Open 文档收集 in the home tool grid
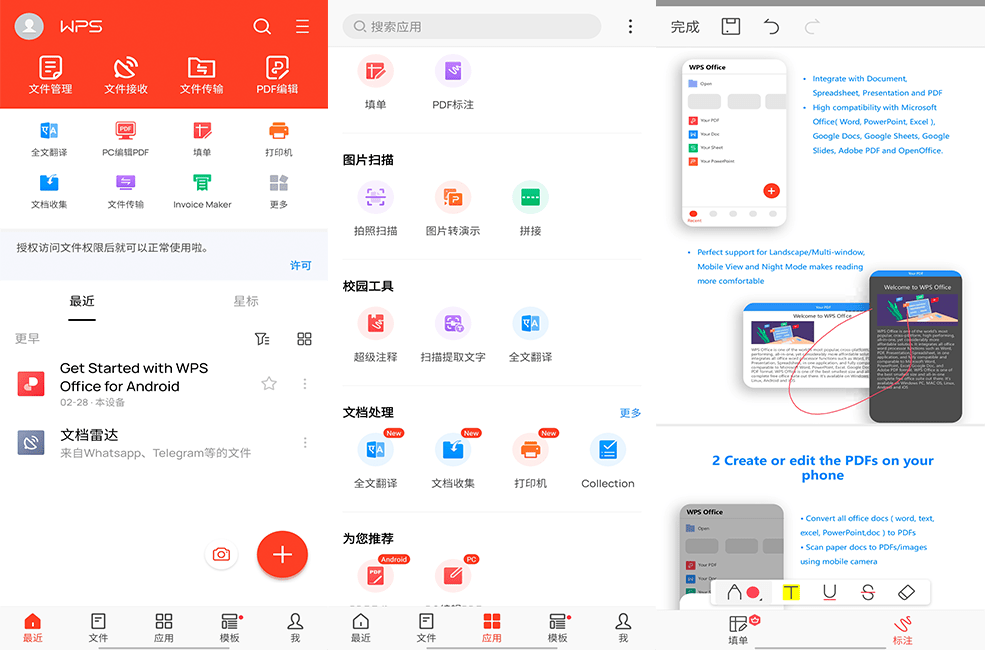The height and width of the screenshot is (650, 985). (x=49, y=192)
